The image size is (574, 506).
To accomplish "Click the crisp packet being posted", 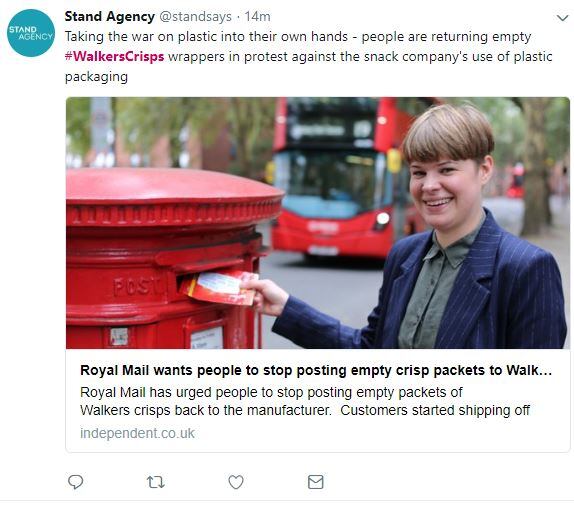I will click(x=220, y=288).
